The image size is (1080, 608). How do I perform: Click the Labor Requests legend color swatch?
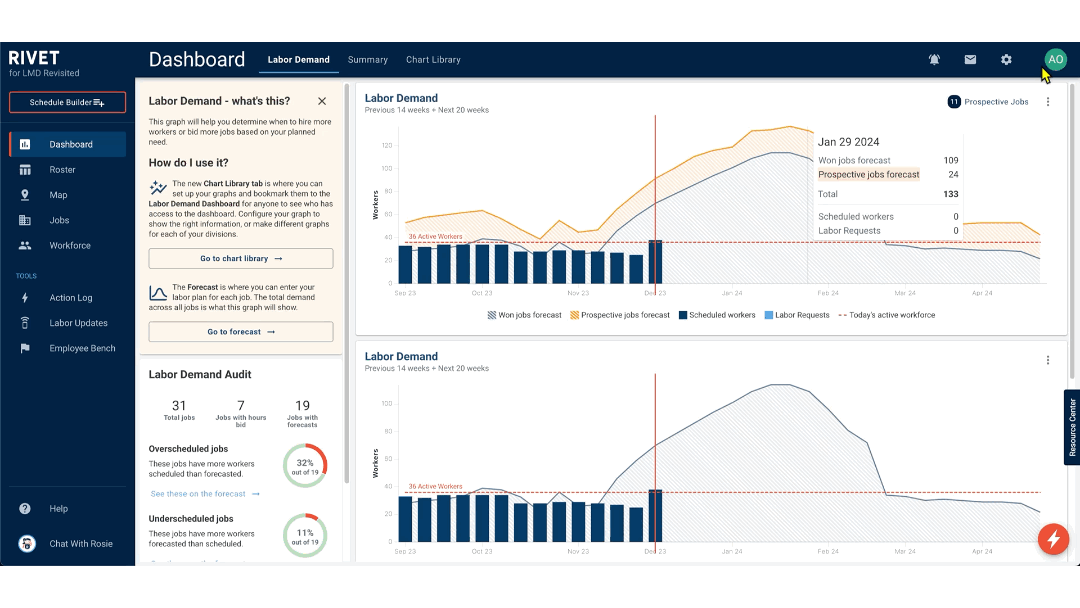point(768,315)
